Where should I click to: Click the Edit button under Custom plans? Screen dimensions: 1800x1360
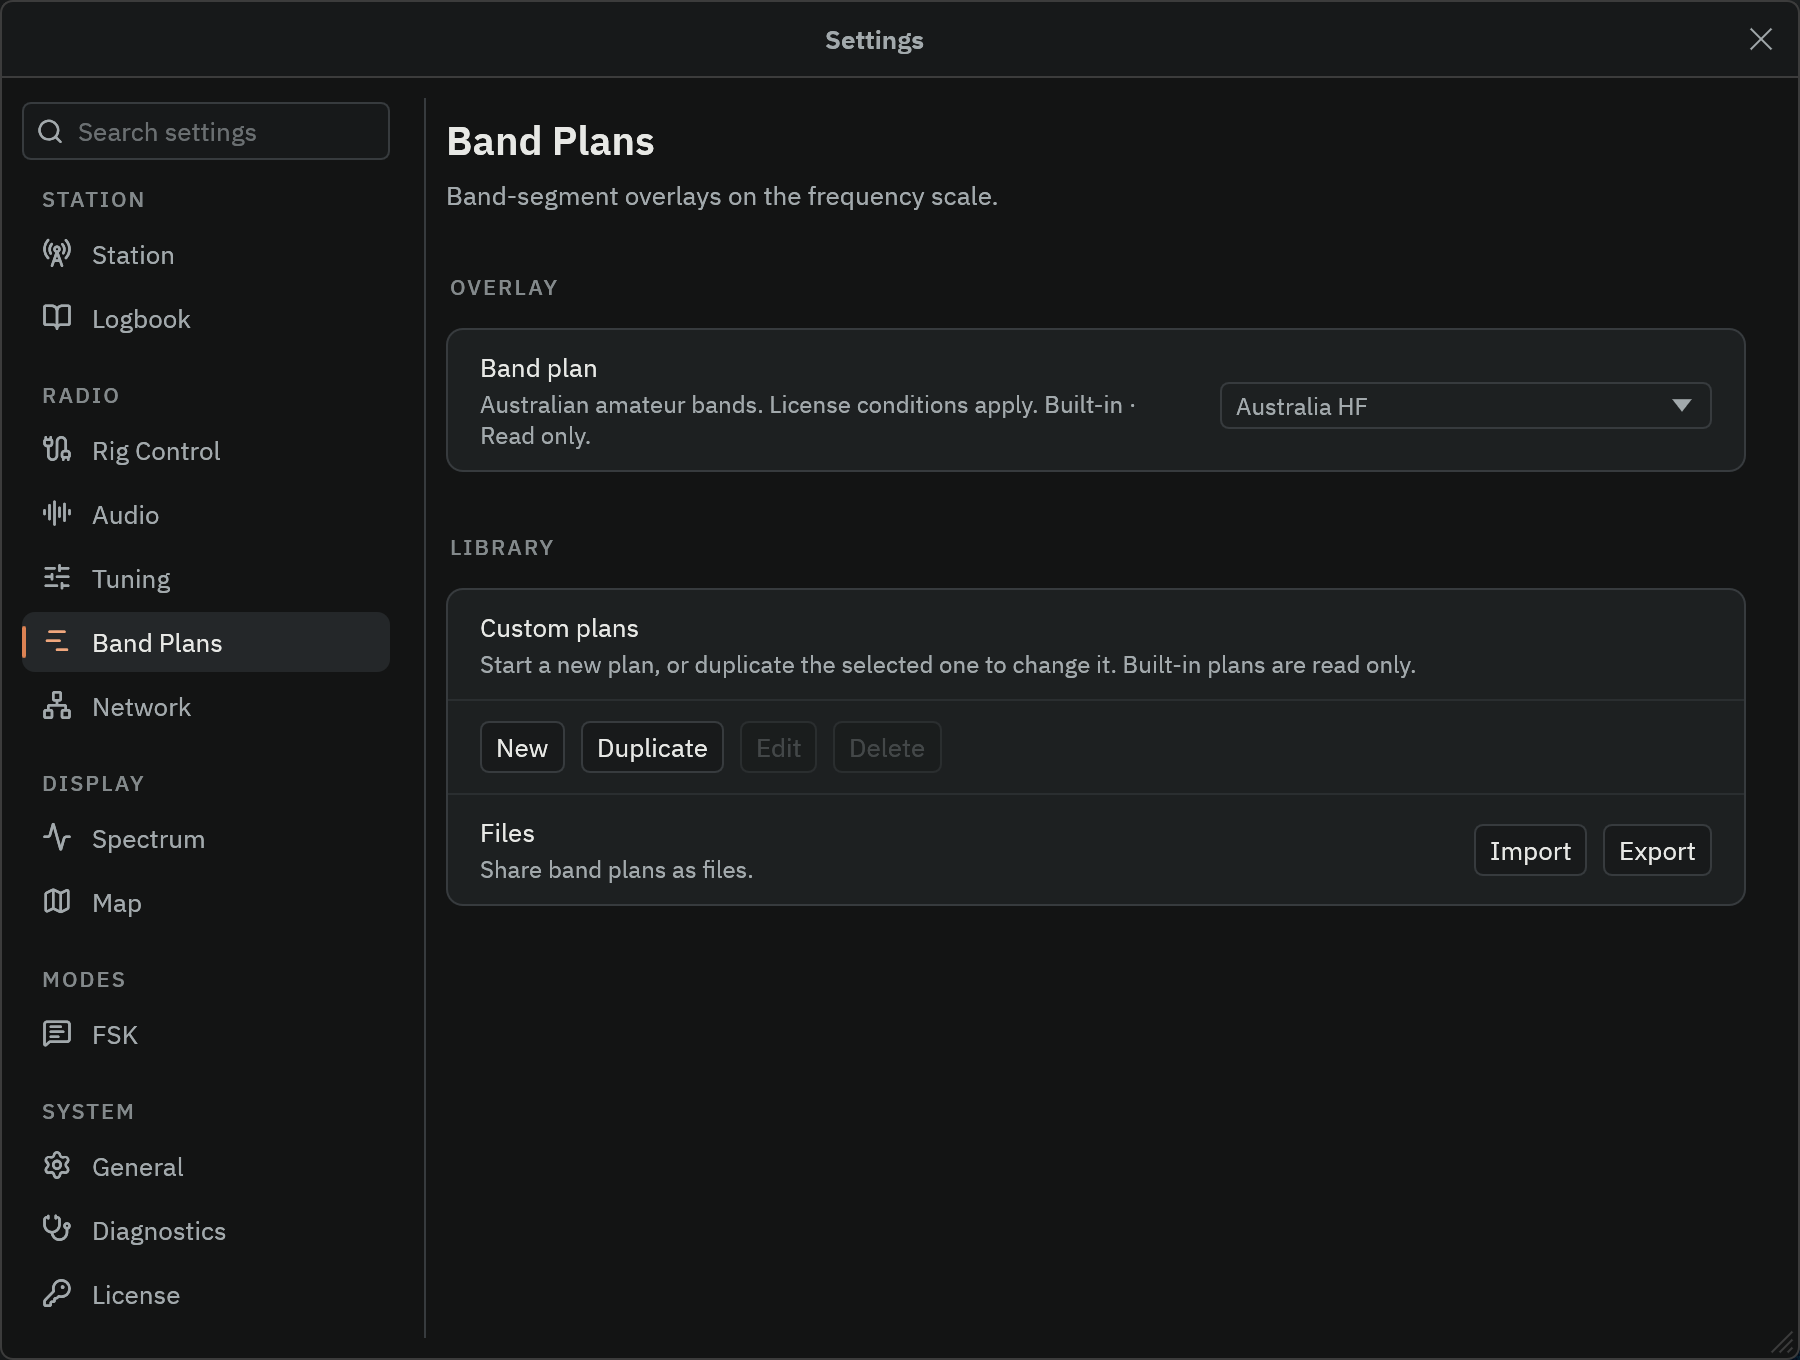coord(778,748)
